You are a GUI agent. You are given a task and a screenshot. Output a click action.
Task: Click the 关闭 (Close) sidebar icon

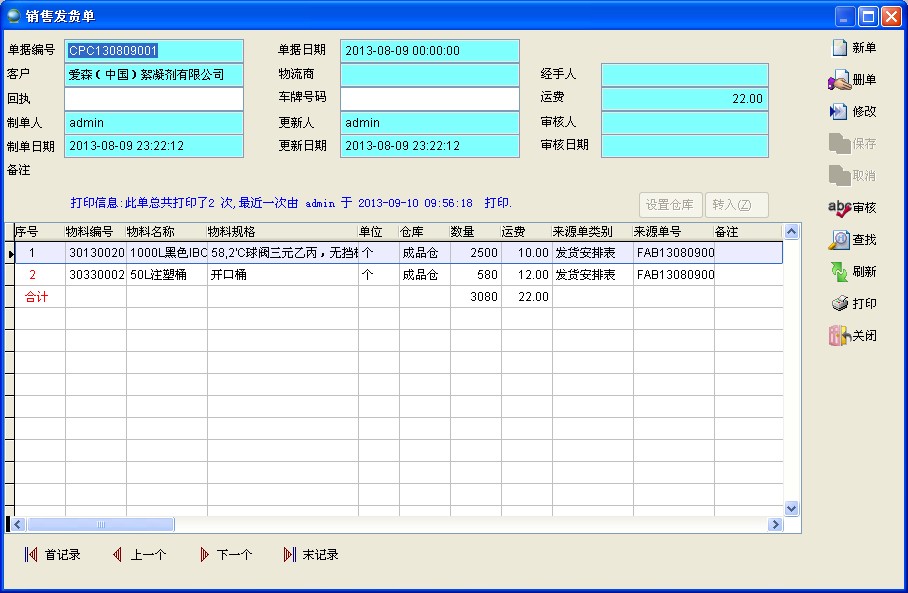click(839, 336)
